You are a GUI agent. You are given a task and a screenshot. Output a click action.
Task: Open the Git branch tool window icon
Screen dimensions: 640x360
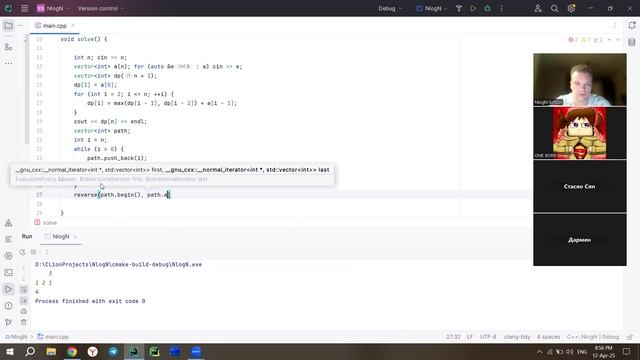tap(8, 322)
